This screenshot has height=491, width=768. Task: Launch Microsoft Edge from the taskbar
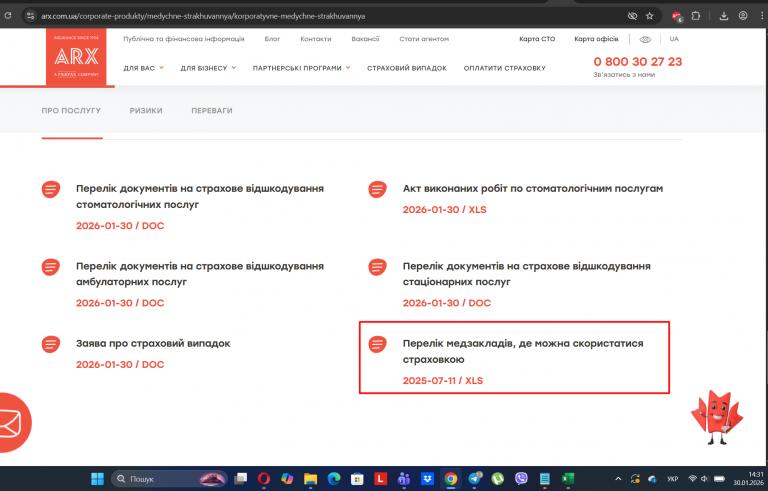click(x=334, y=479)
